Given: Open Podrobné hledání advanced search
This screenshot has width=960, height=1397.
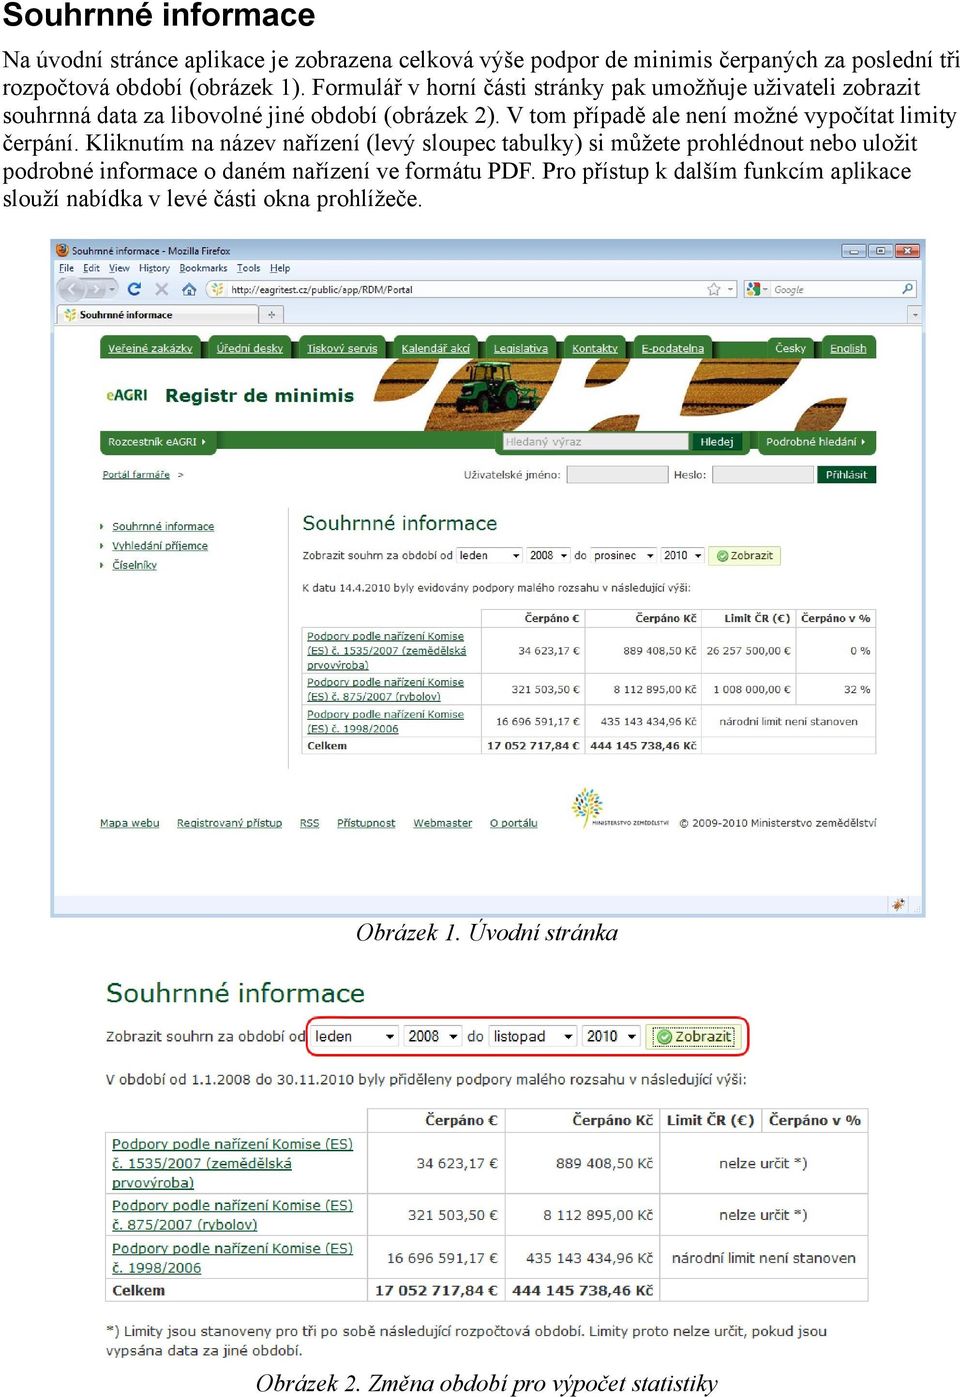Looking at the screenshot, I should pos(815,441).
